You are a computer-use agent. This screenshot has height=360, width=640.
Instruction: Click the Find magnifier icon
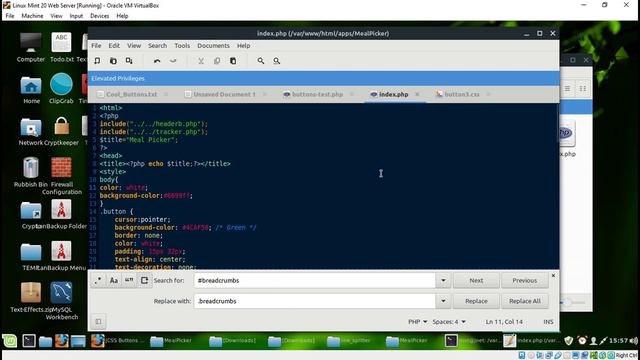pos(260,61)
